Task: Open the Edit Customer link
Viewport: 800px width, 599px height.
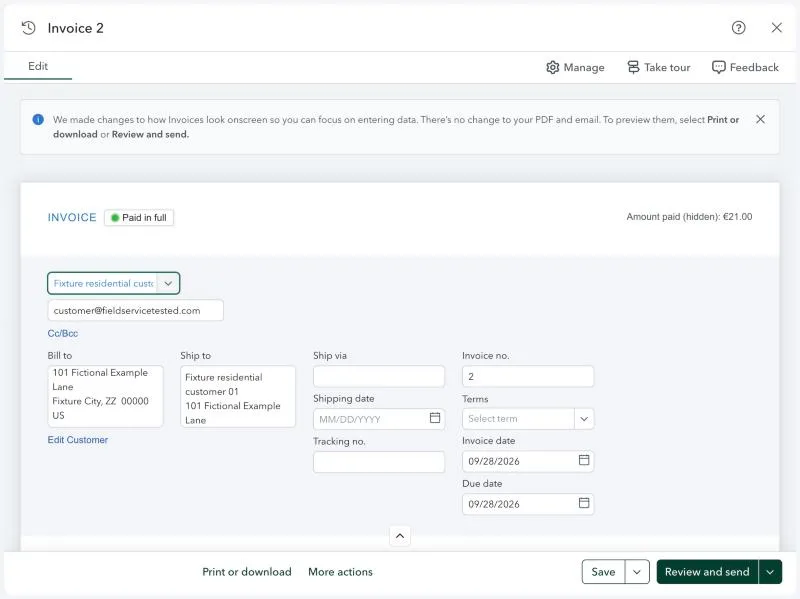Action: pos(78,440)
